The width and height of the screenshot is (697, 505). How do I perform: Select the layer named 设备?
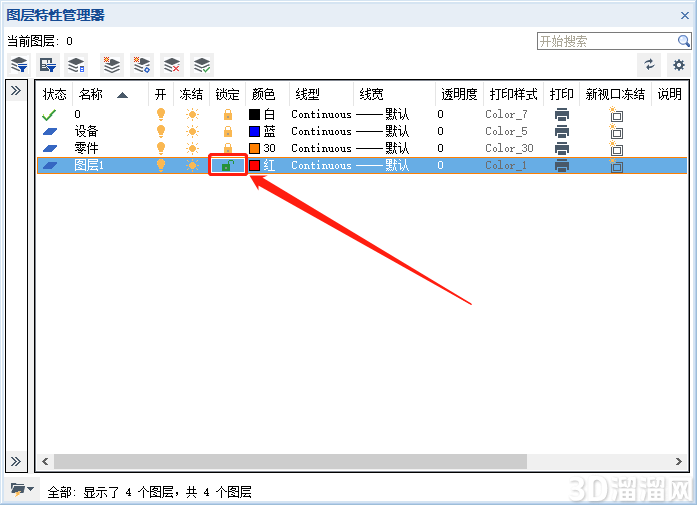[x=86, y=131]
